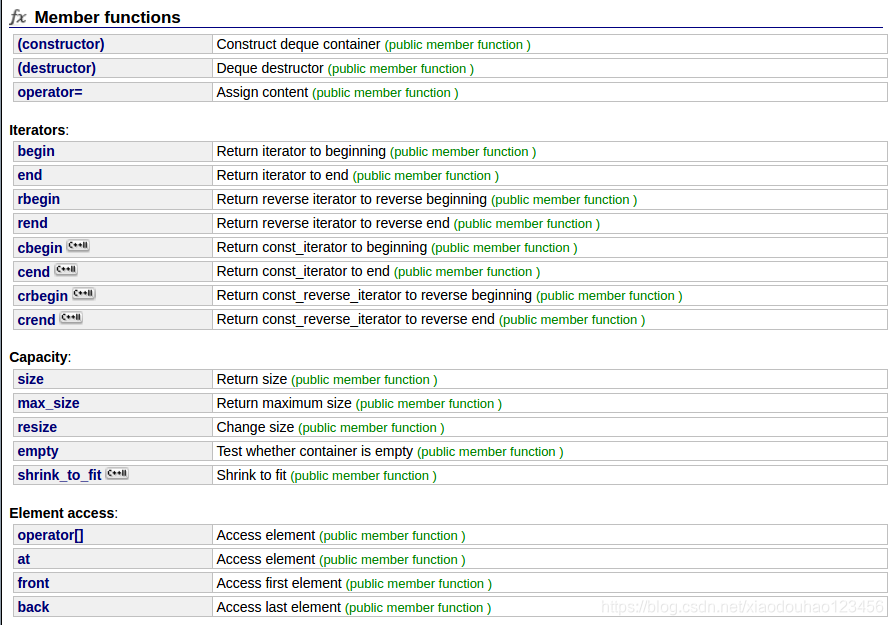Image resolution: width=893 pixels, height=625 pixels.
Task: Open the resize function link
Action: pyautogui.click(x=37, y=427)
